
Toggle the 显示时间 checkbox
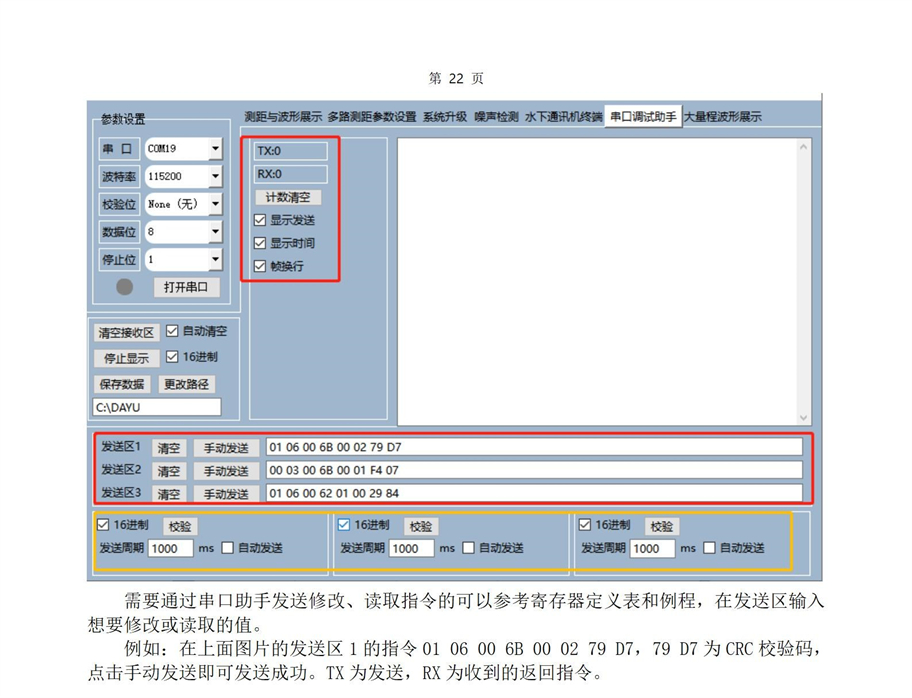pos(261,243)
